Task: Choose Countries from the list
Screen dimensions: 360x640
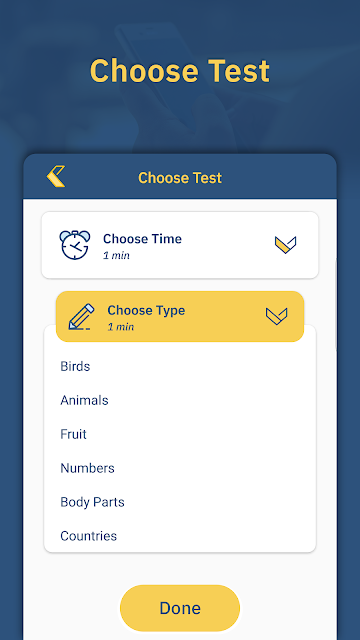Action: click(89, 536)
